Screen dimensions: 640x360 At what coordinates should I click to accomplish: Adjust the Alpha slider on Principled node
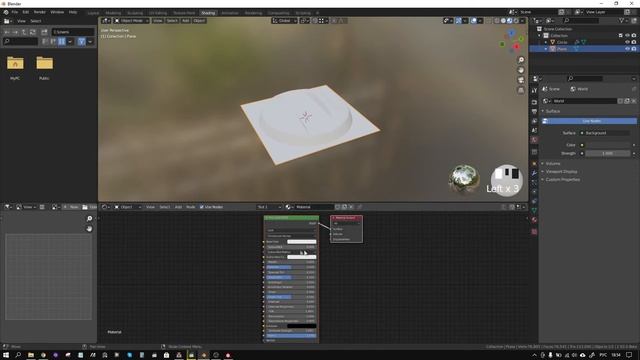click(291, 336)
